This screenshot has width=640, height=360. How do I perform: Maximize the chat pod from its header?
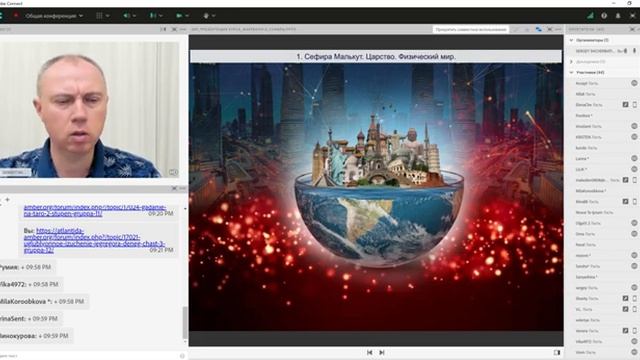[x=174, y=188]
